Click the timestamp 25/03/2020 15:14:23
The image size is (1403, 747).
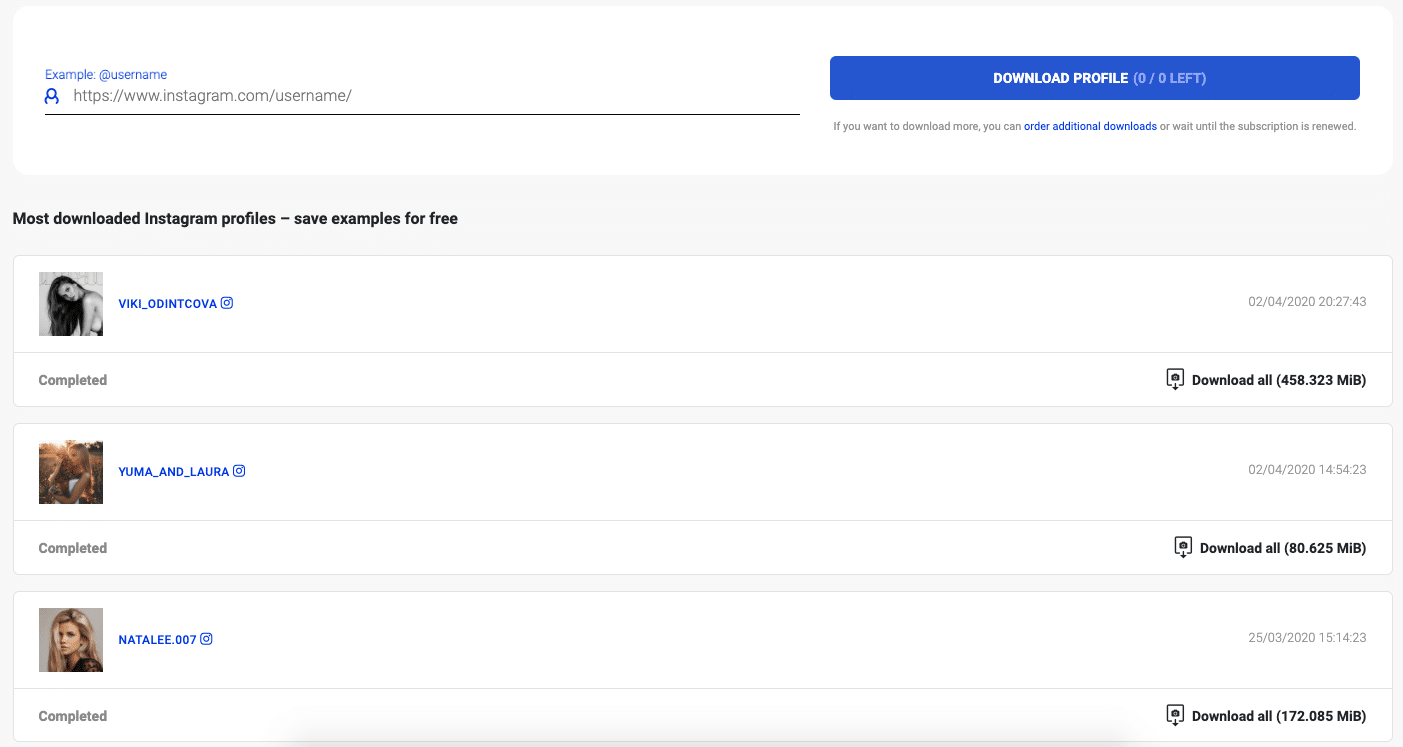coord(1307,638)
